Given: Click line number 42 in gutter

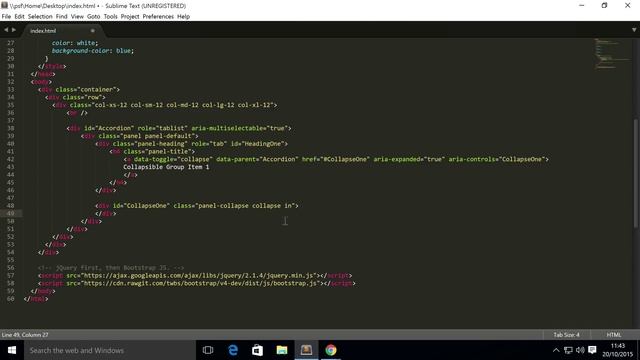Looking at the screenshot, I should (10, 159).
